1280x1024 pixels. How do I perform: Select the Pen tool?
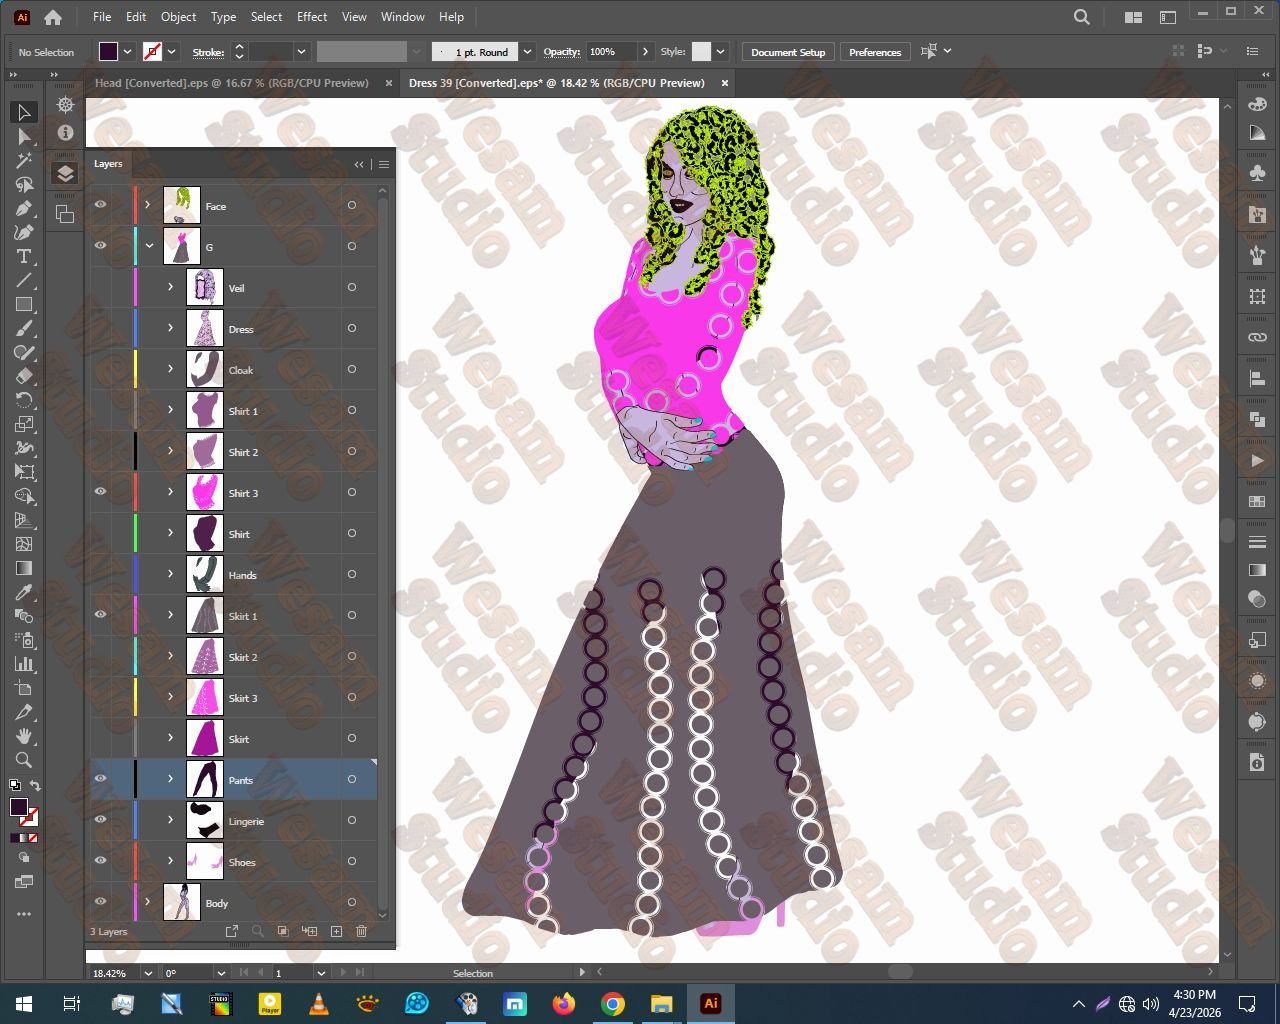click(24, 208)
